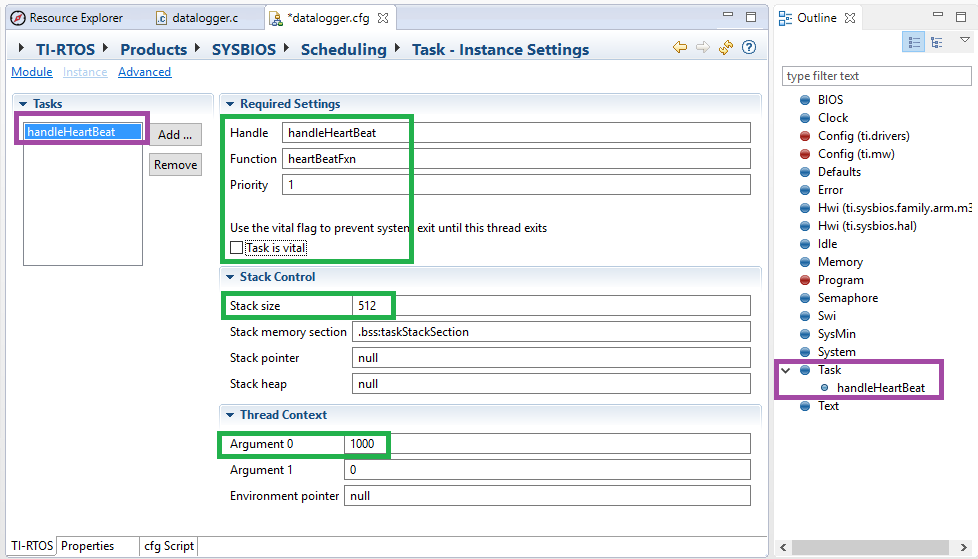Select Semaphore in the Outline tree
The image size is (978, 559).
pyautogui.click(x=847, y=298)
